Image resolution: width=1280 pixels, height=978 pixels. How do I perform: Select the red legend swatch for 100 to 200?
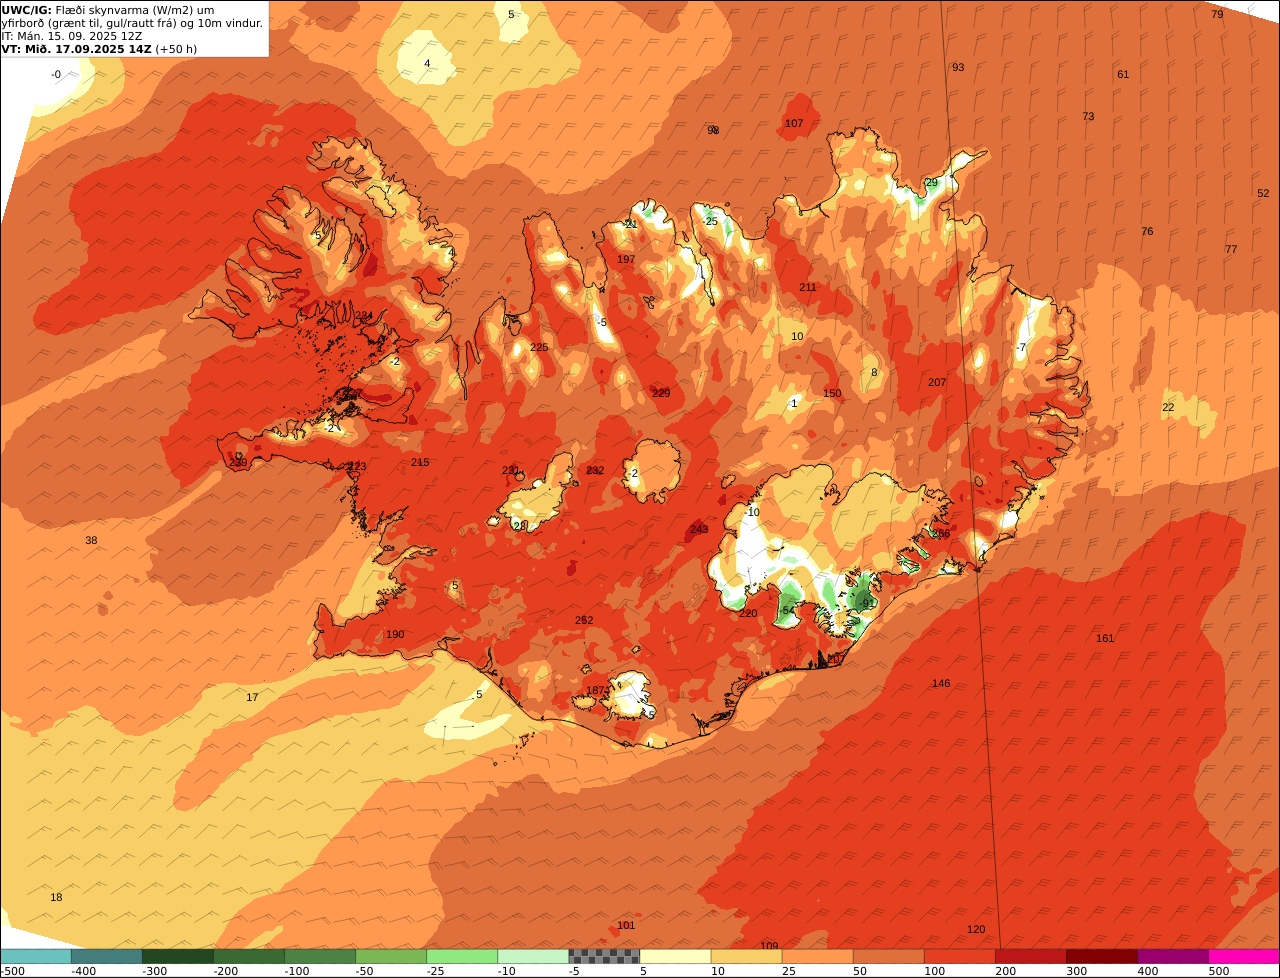pos(960,957)
